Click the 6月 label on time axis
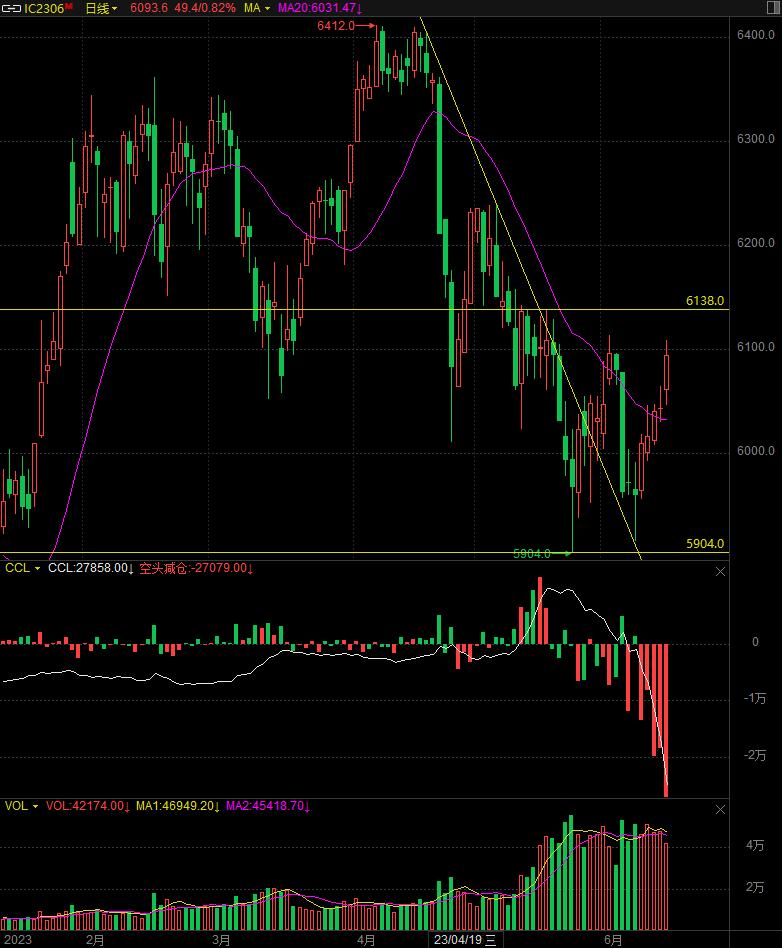 coord(612,940)
